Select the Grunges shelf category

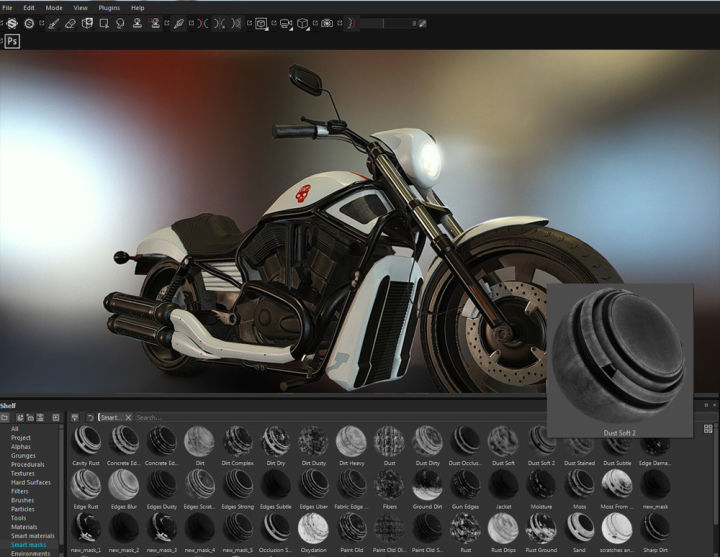click(x=25, y=455)
